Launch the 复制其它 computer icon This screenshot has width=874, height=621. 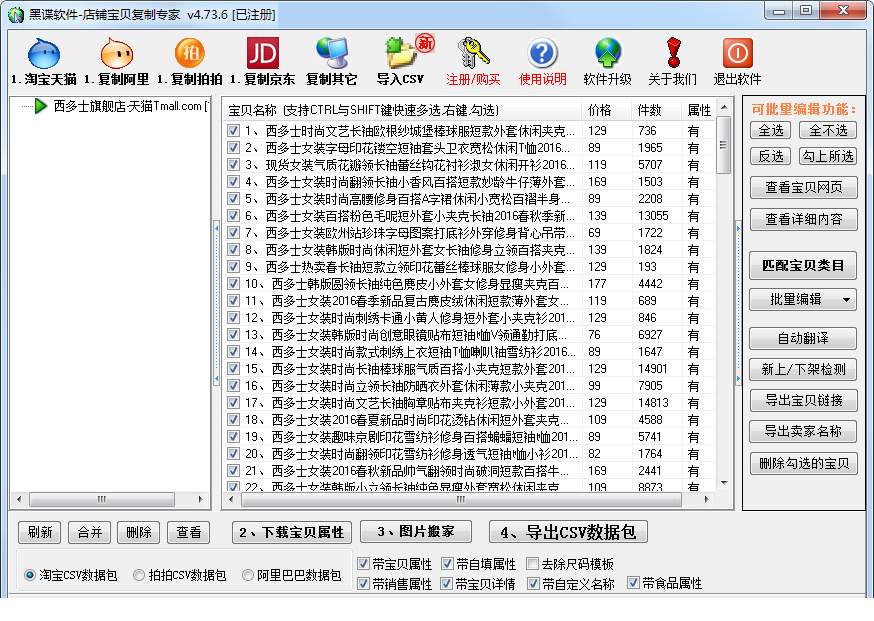[332, 54]
